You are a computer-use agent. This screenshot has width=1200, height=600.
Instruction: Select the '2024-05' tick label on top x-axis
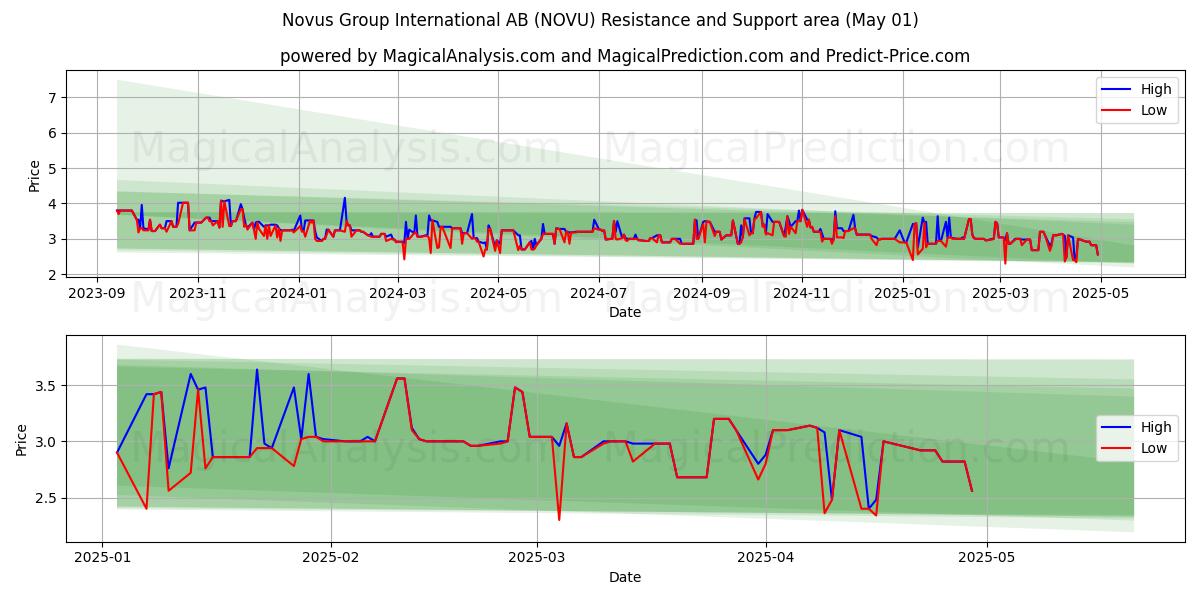[x=499, y=293]
